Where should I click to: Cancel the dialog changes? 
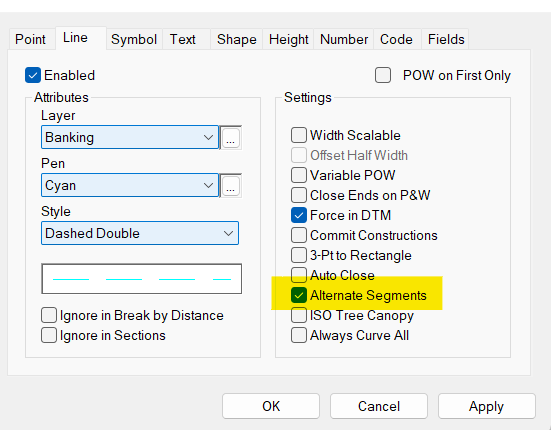tap(379, 406)
